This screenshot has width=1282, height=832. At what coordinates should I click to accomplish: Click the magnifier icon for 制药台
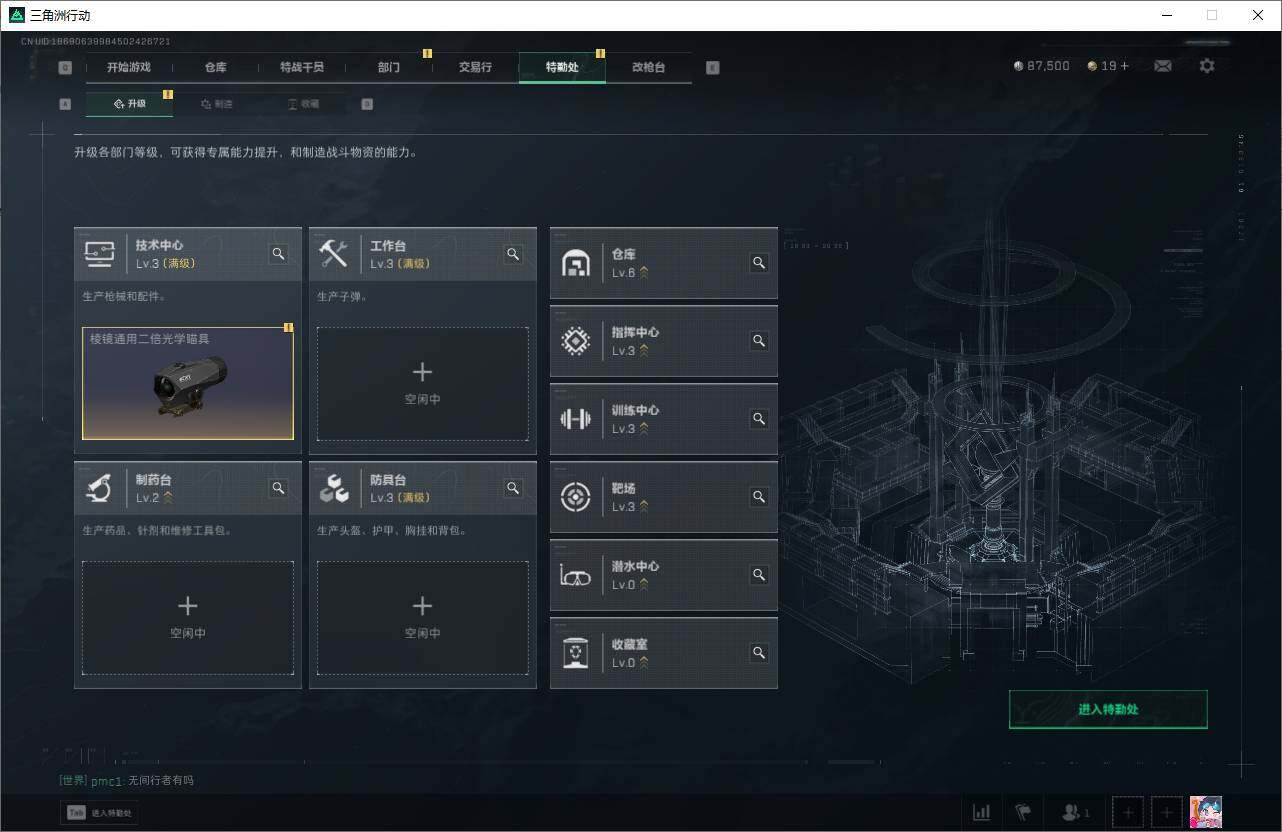pos(279,488)
